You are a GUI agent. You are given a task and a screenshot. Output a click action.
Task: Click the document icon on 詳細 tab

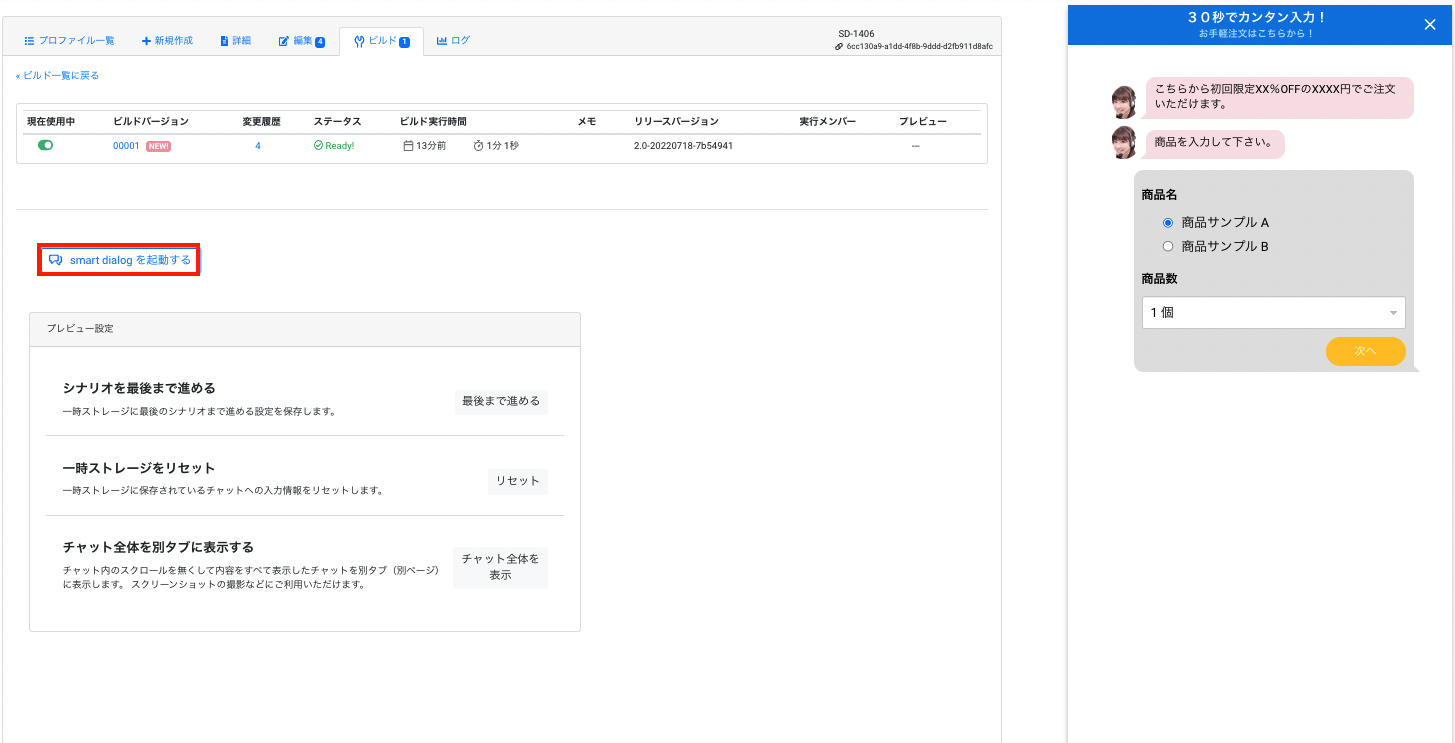pyautogui.click(x=224, y=41)
